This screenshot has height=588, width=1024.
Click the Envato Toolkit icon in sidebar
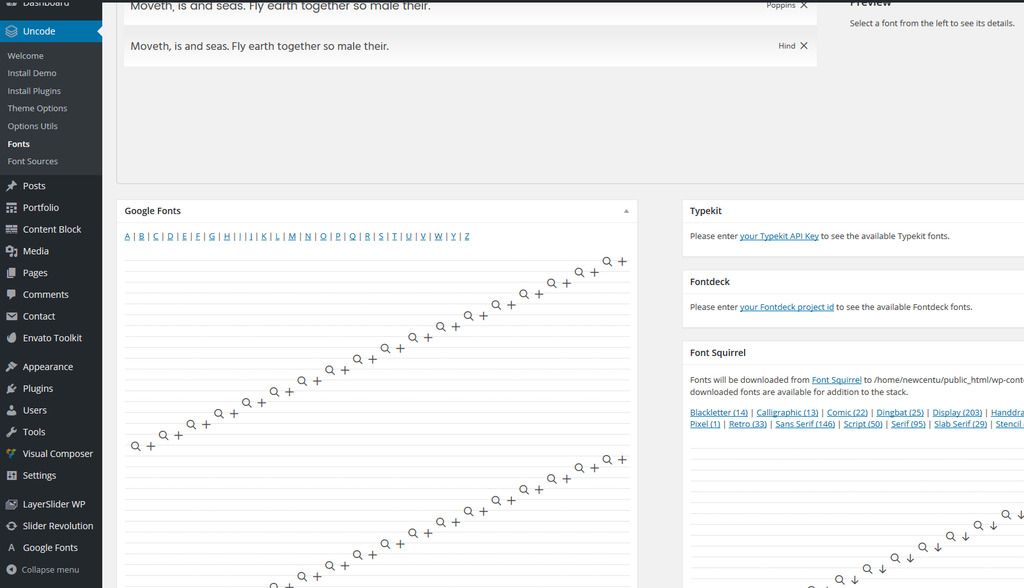(x=11, y=338)
